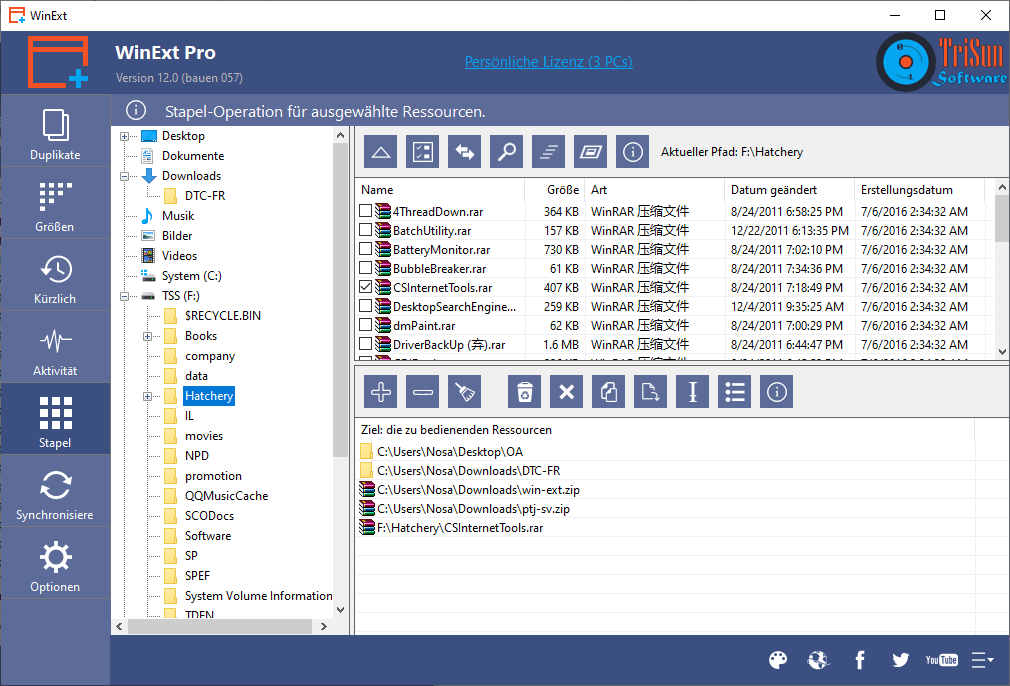Open the Aktivität sidebar section
This screenshot has height=686, width=1010.
(55, 348)
